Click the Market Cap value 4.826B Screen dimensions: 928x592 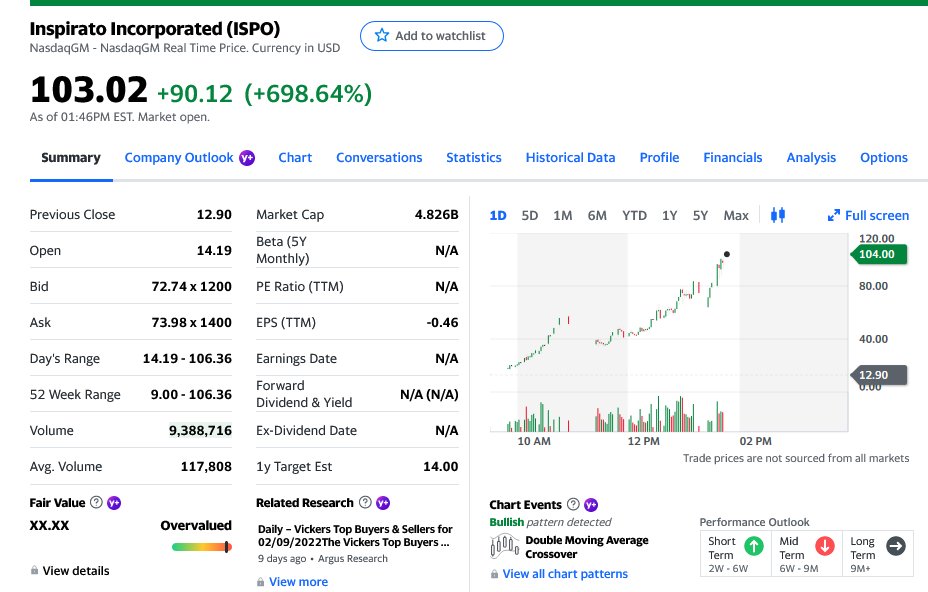(437, 214)
